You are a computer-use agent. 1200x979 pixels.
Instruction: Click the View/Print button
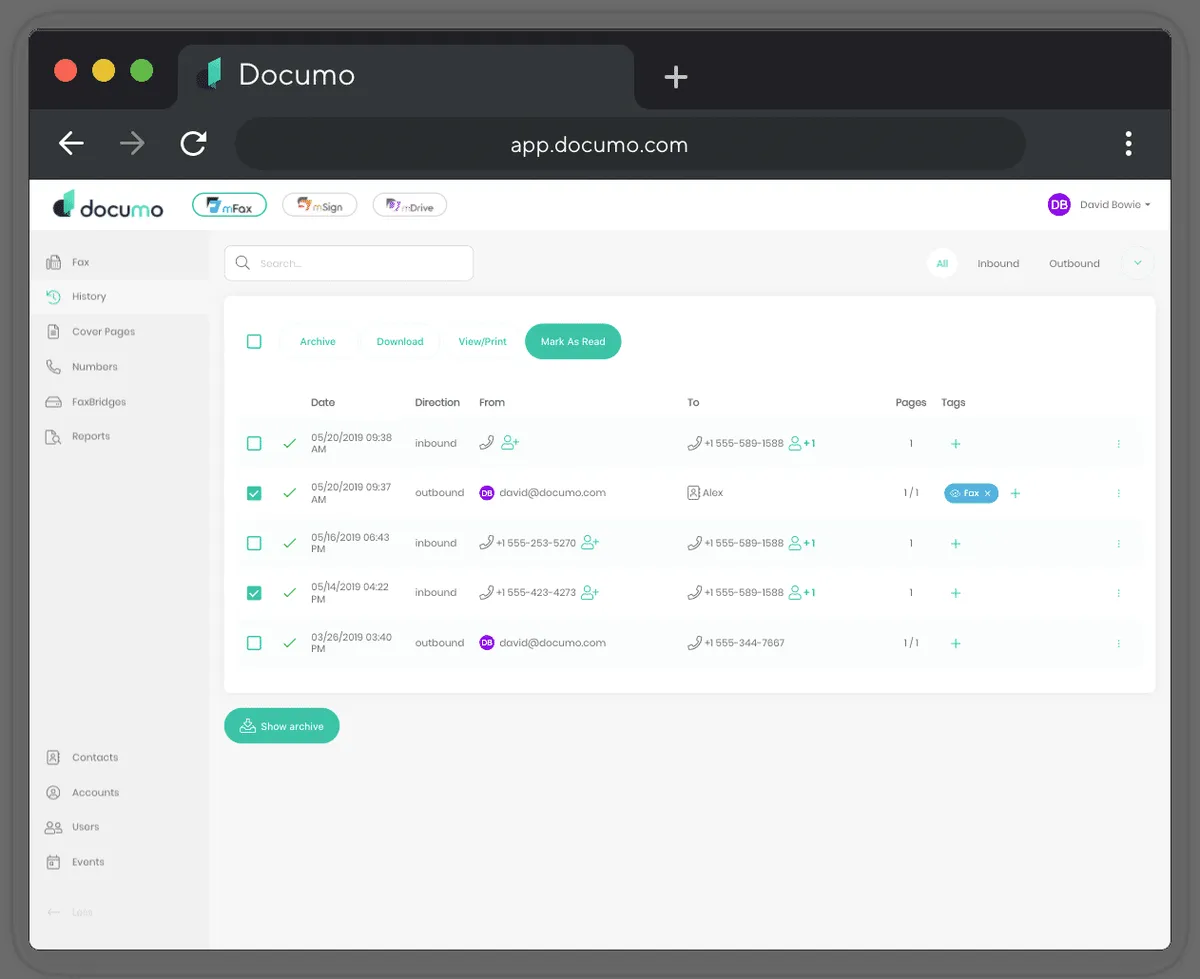coord(482,342)
